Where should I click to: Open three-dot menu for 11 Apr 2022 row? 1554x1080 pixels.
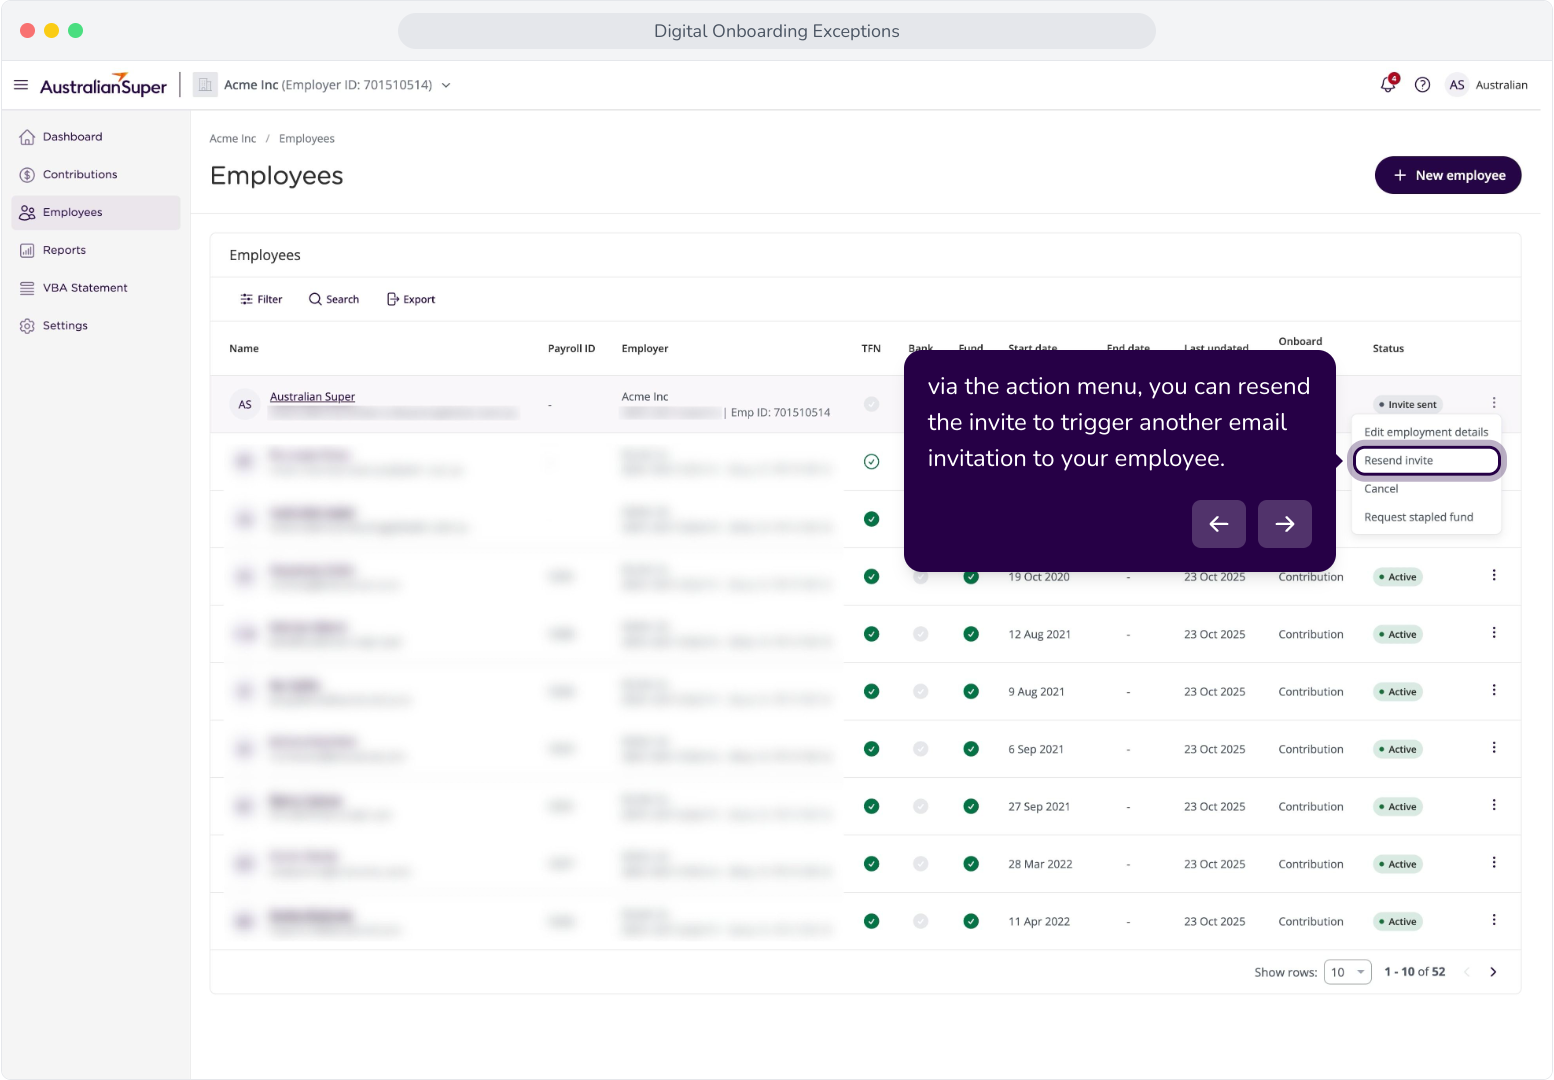pos(1494,920)
